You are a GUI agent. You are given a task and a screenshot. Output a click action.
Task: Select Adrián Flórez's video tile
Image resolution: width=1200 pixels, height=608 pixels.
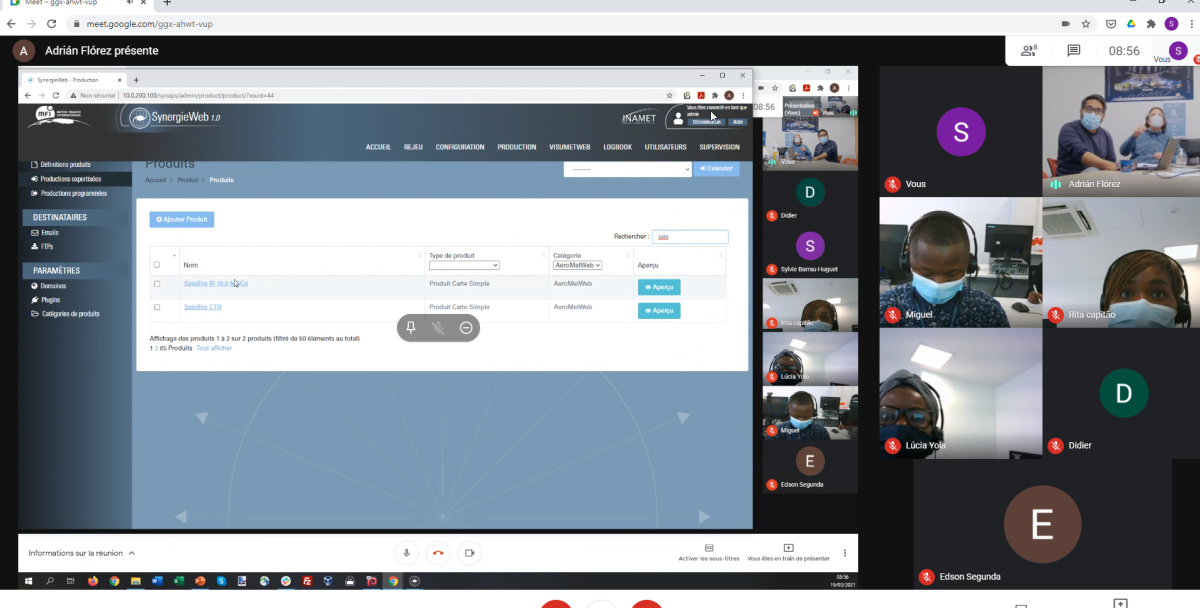pos(1121,129)
